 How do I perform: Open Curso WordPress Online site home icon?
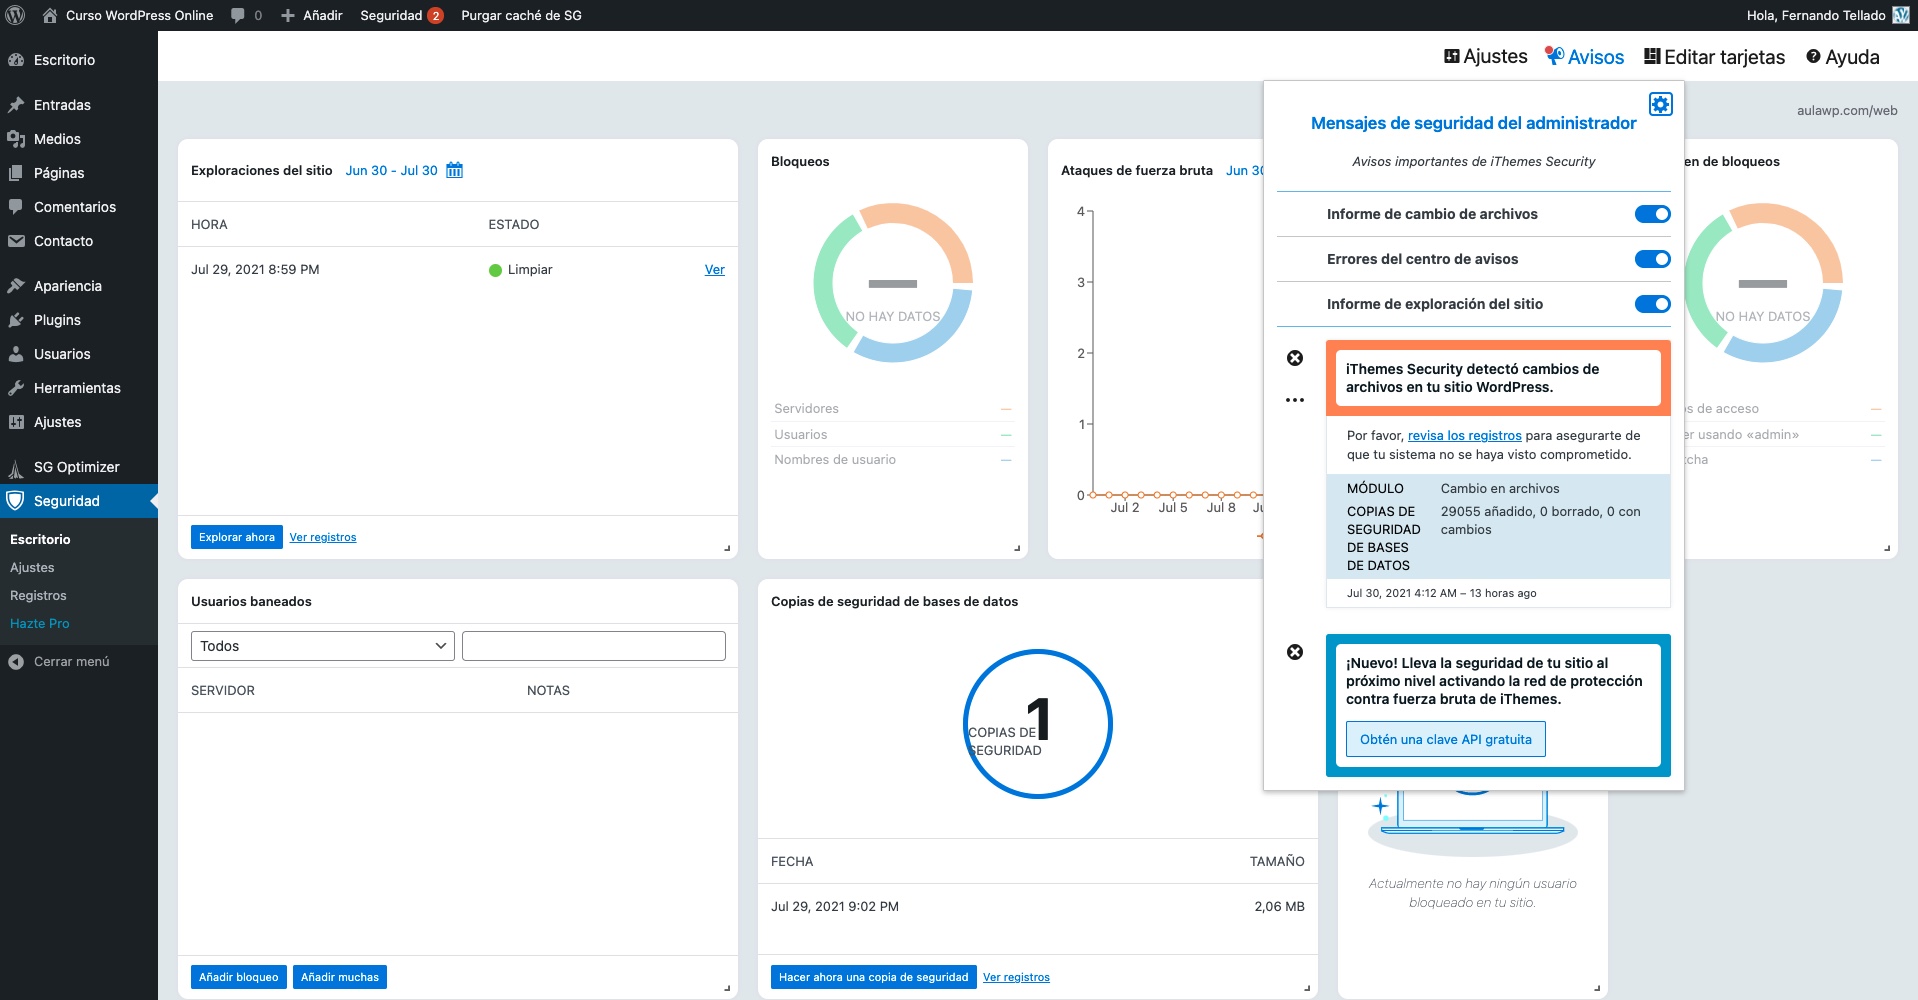[50, 15]
